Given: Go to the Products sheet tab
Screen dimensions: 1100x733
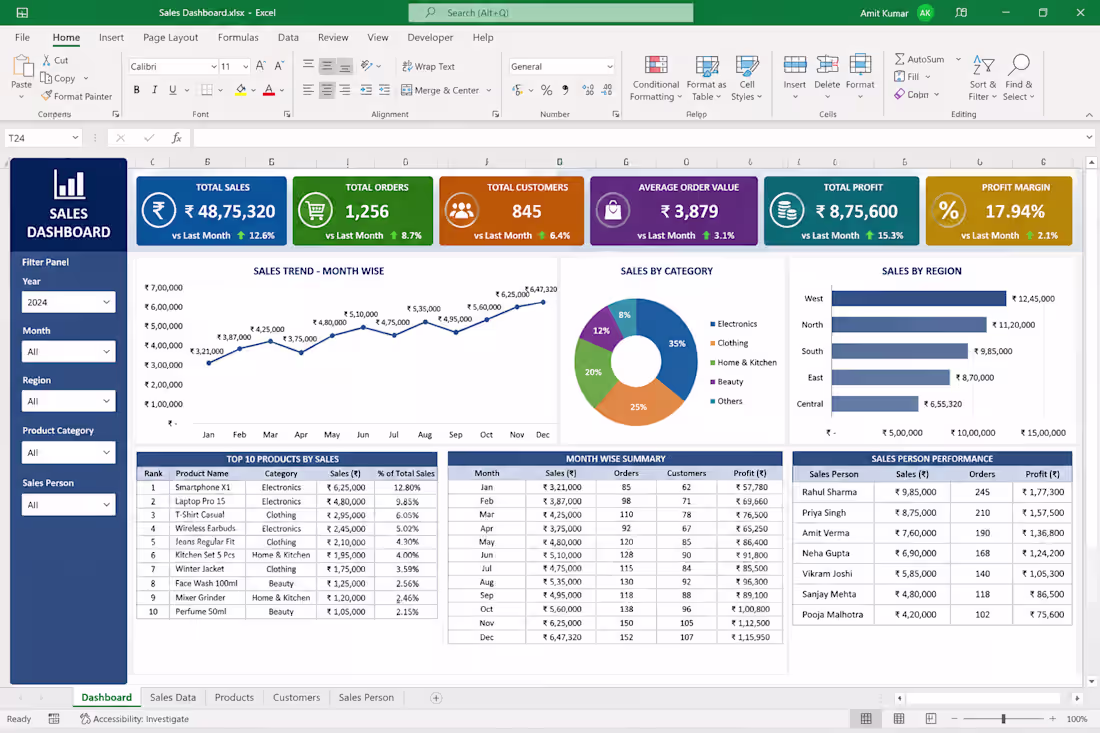Looking at the screenshot, I should (234, 697).
